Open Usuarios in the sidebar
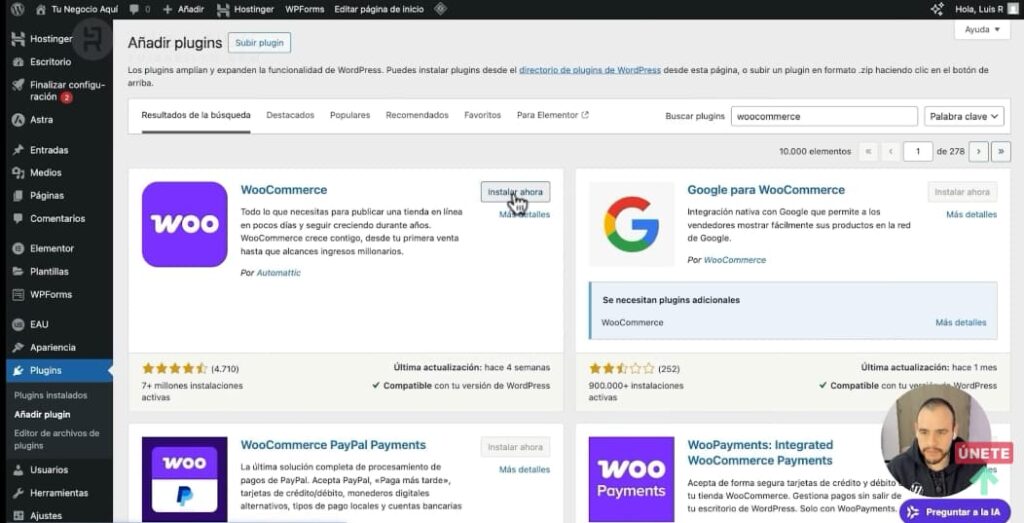Viewport: 1024px width, 523px height. pos(49,469)
